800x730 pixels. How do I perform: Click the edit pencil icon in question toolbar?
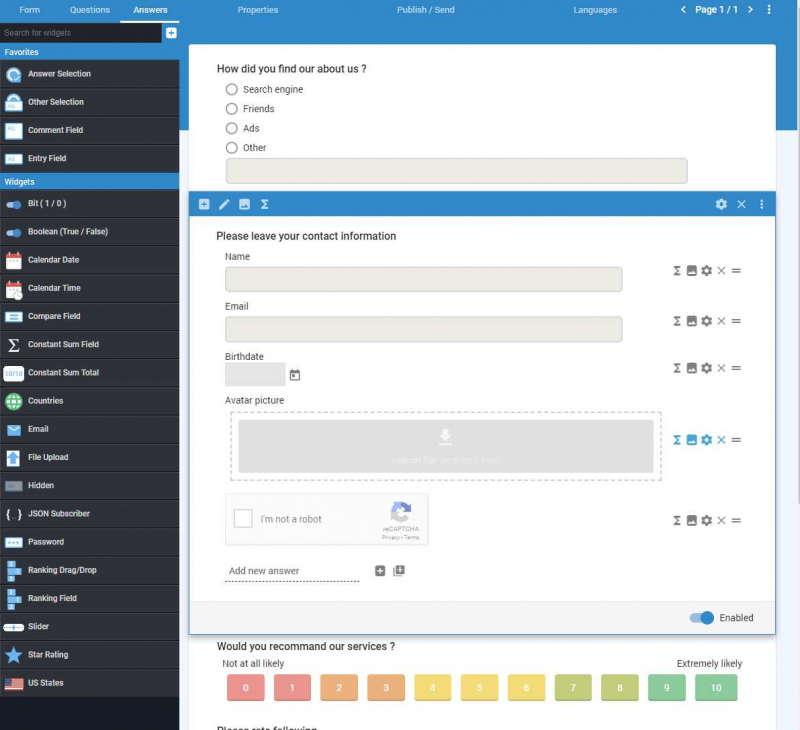click(x=224, y=204)
